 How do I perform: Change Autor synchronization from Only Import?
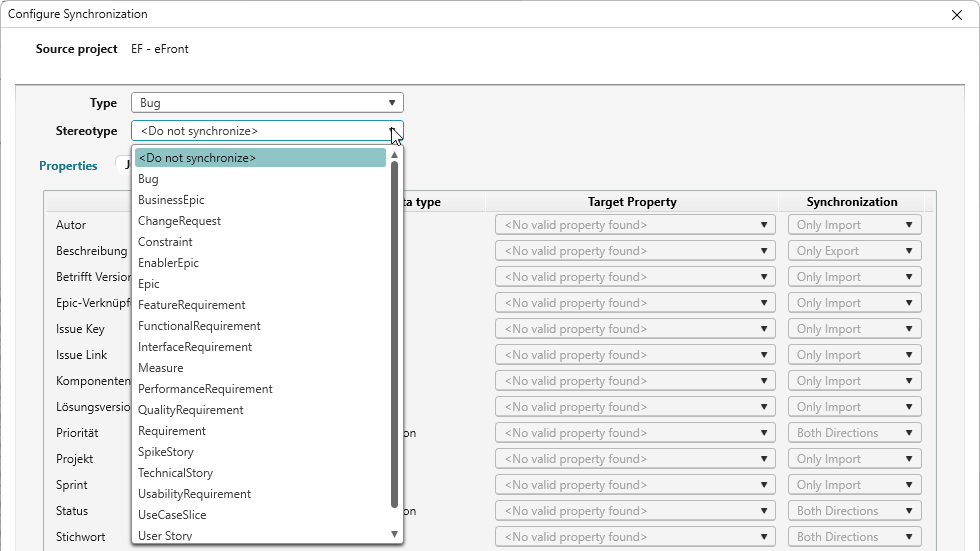[x=854, y=225]
